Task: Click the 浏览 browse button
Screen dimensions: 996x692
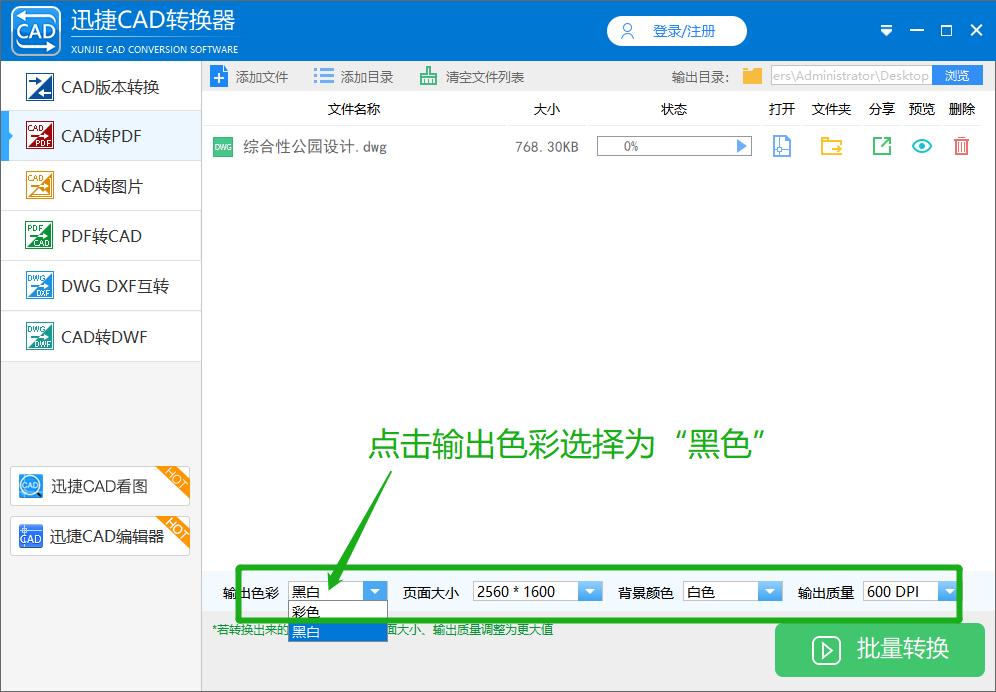Action: tap(957, 76)
